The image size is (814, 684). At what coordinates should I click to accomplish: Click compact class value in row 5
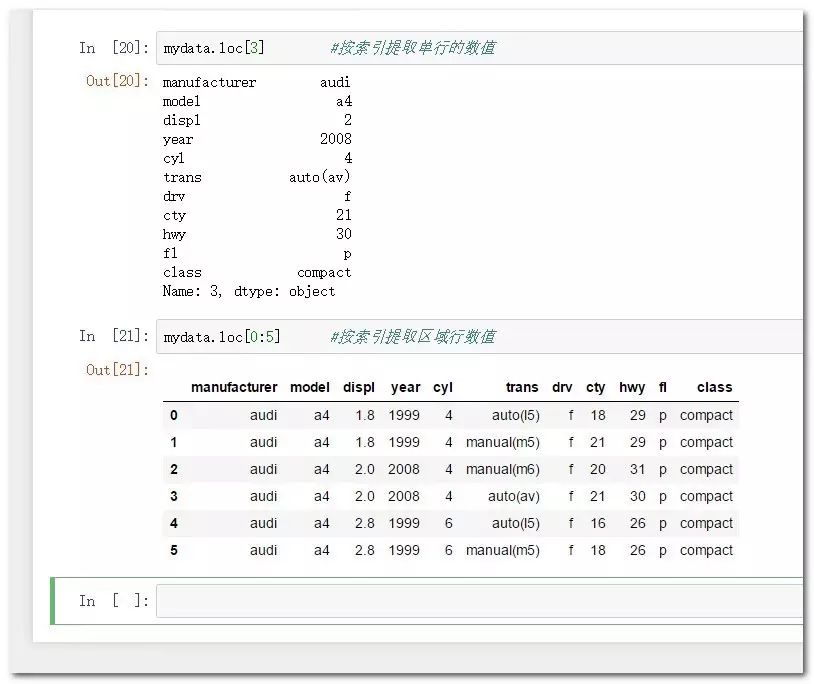click(706, 551)
